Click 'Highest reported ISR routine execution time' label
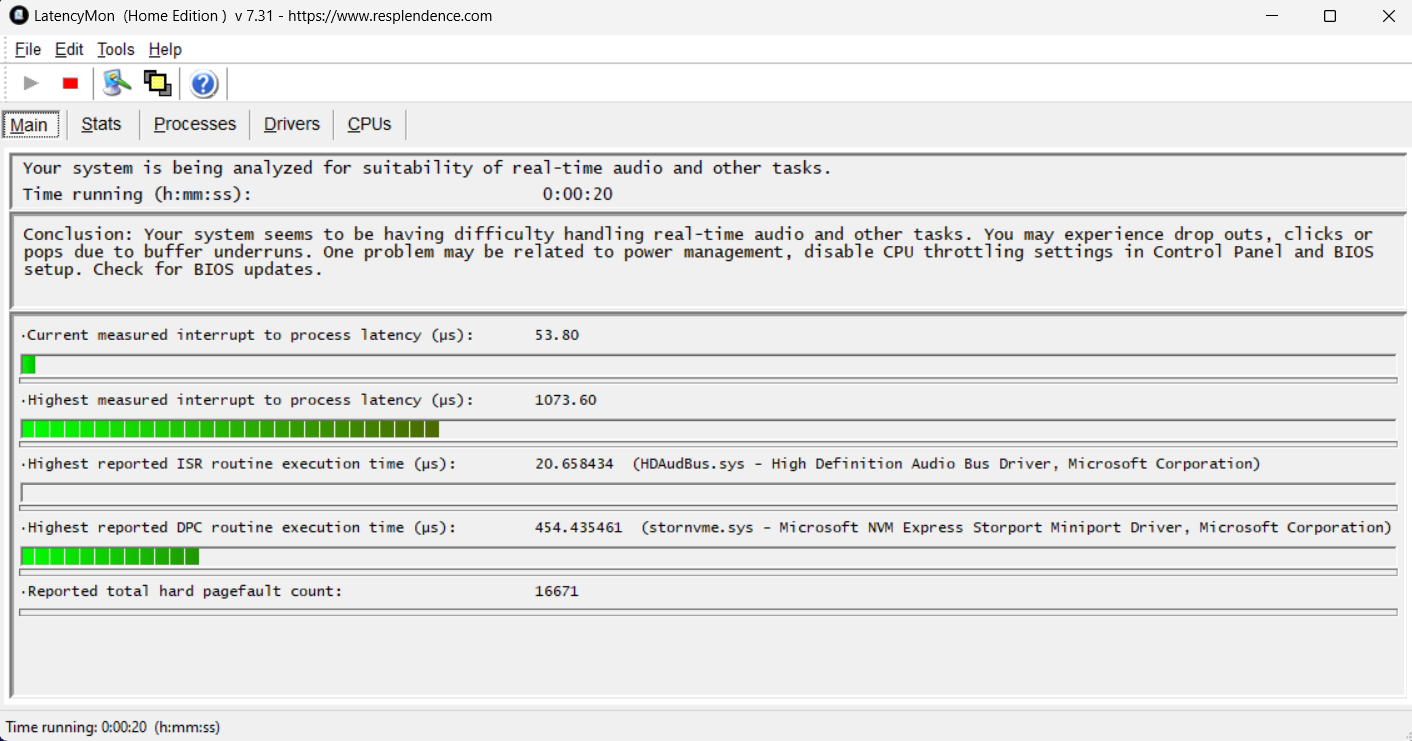Screen dimensions: 1412x741 pos(241,464)
